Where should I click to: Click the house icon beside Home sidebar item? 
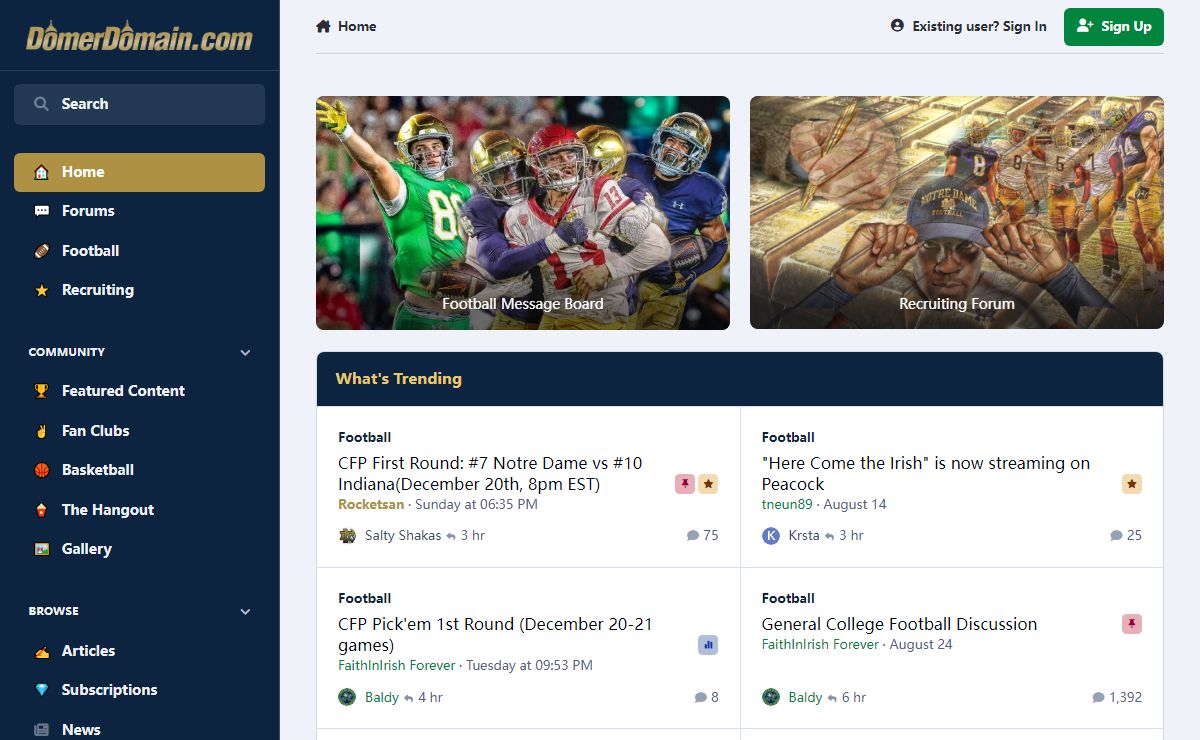pyautogui.click(x=41, y=172)
